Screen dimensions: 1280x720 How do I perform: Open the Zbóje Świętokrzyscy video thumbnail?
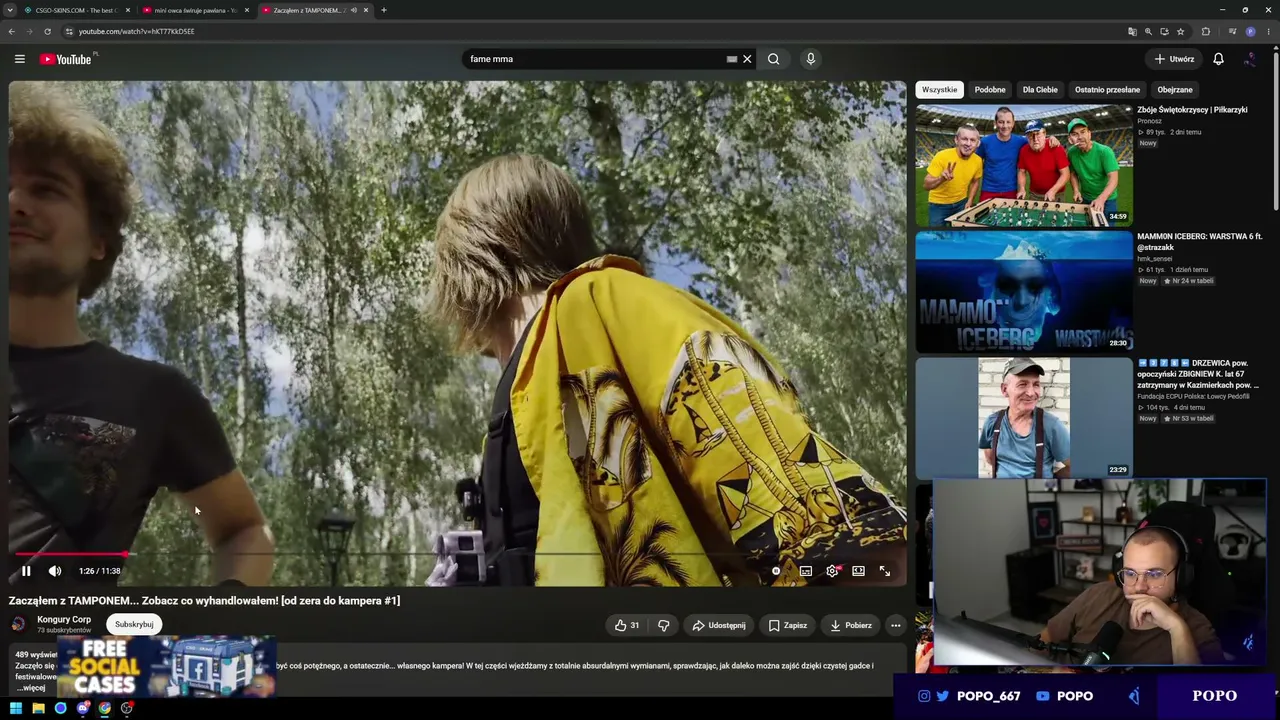(1024, 165)
